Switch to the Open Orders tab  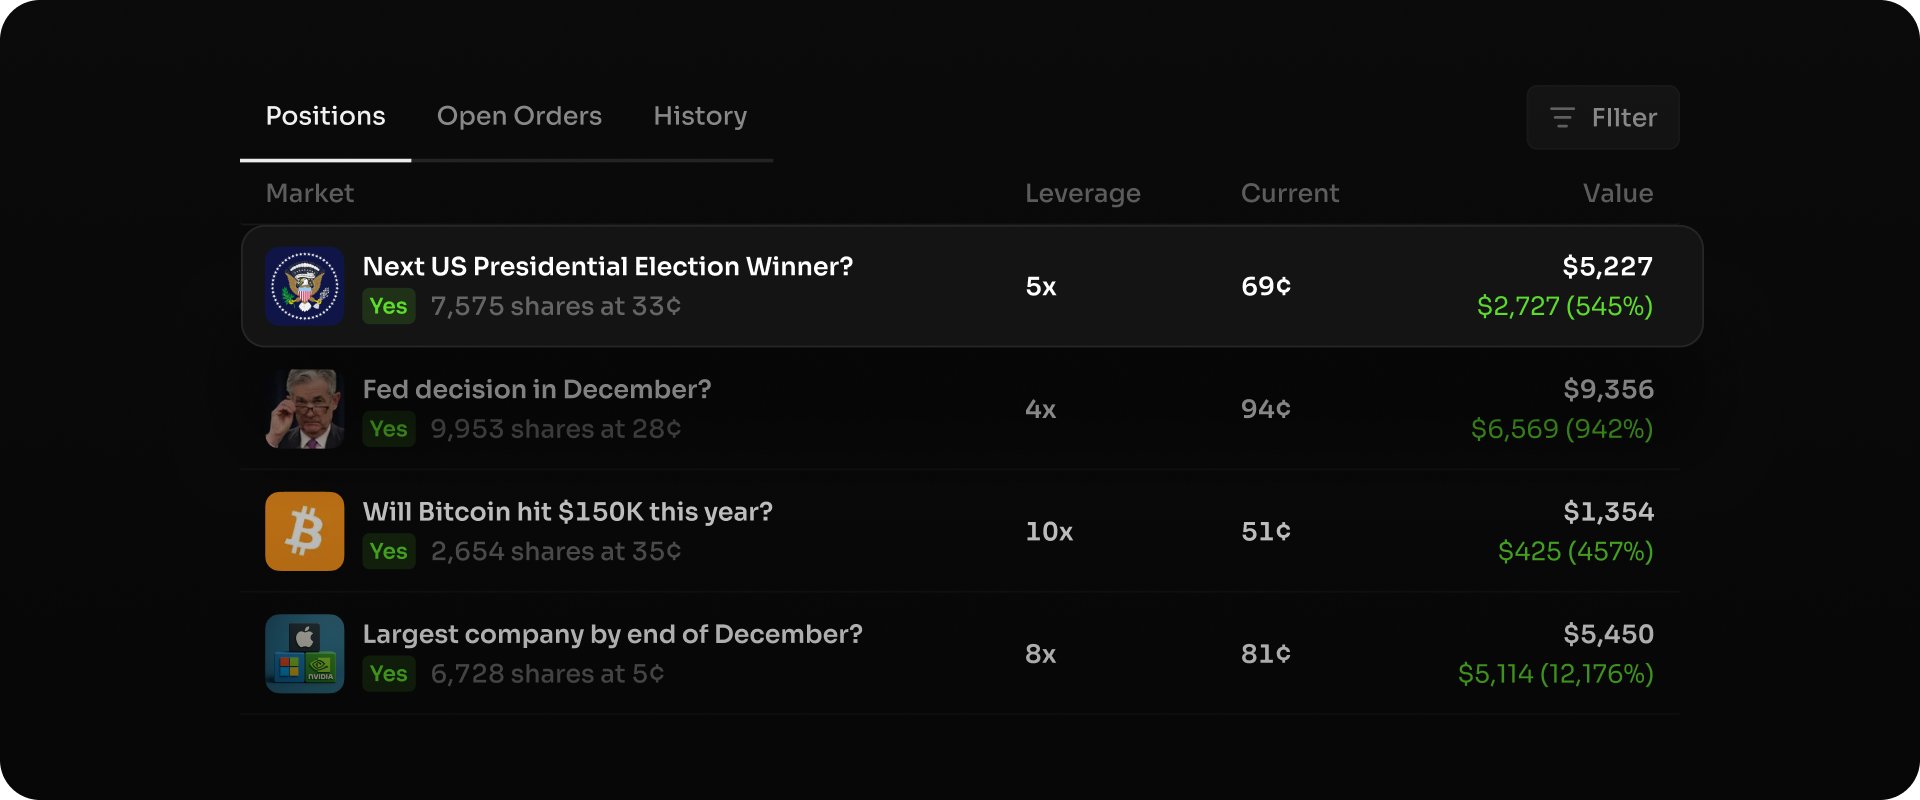point(519,116)
